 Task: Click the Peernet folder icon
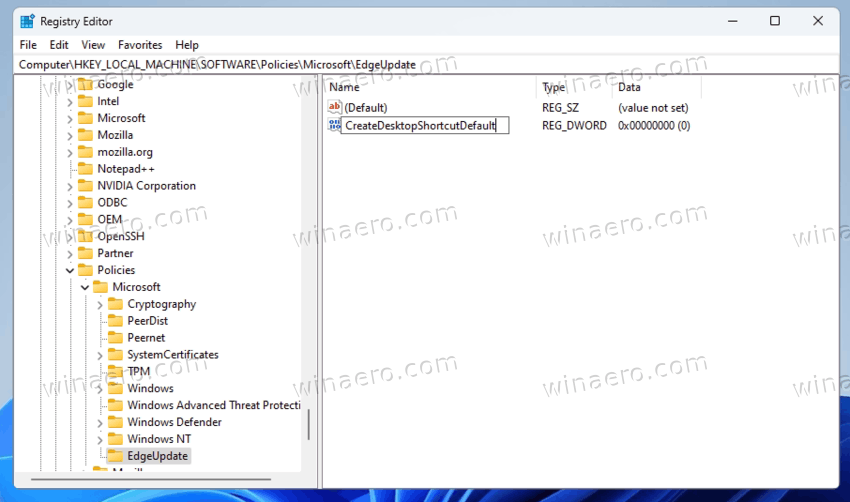pyautogui.click(x=115, y=337)
